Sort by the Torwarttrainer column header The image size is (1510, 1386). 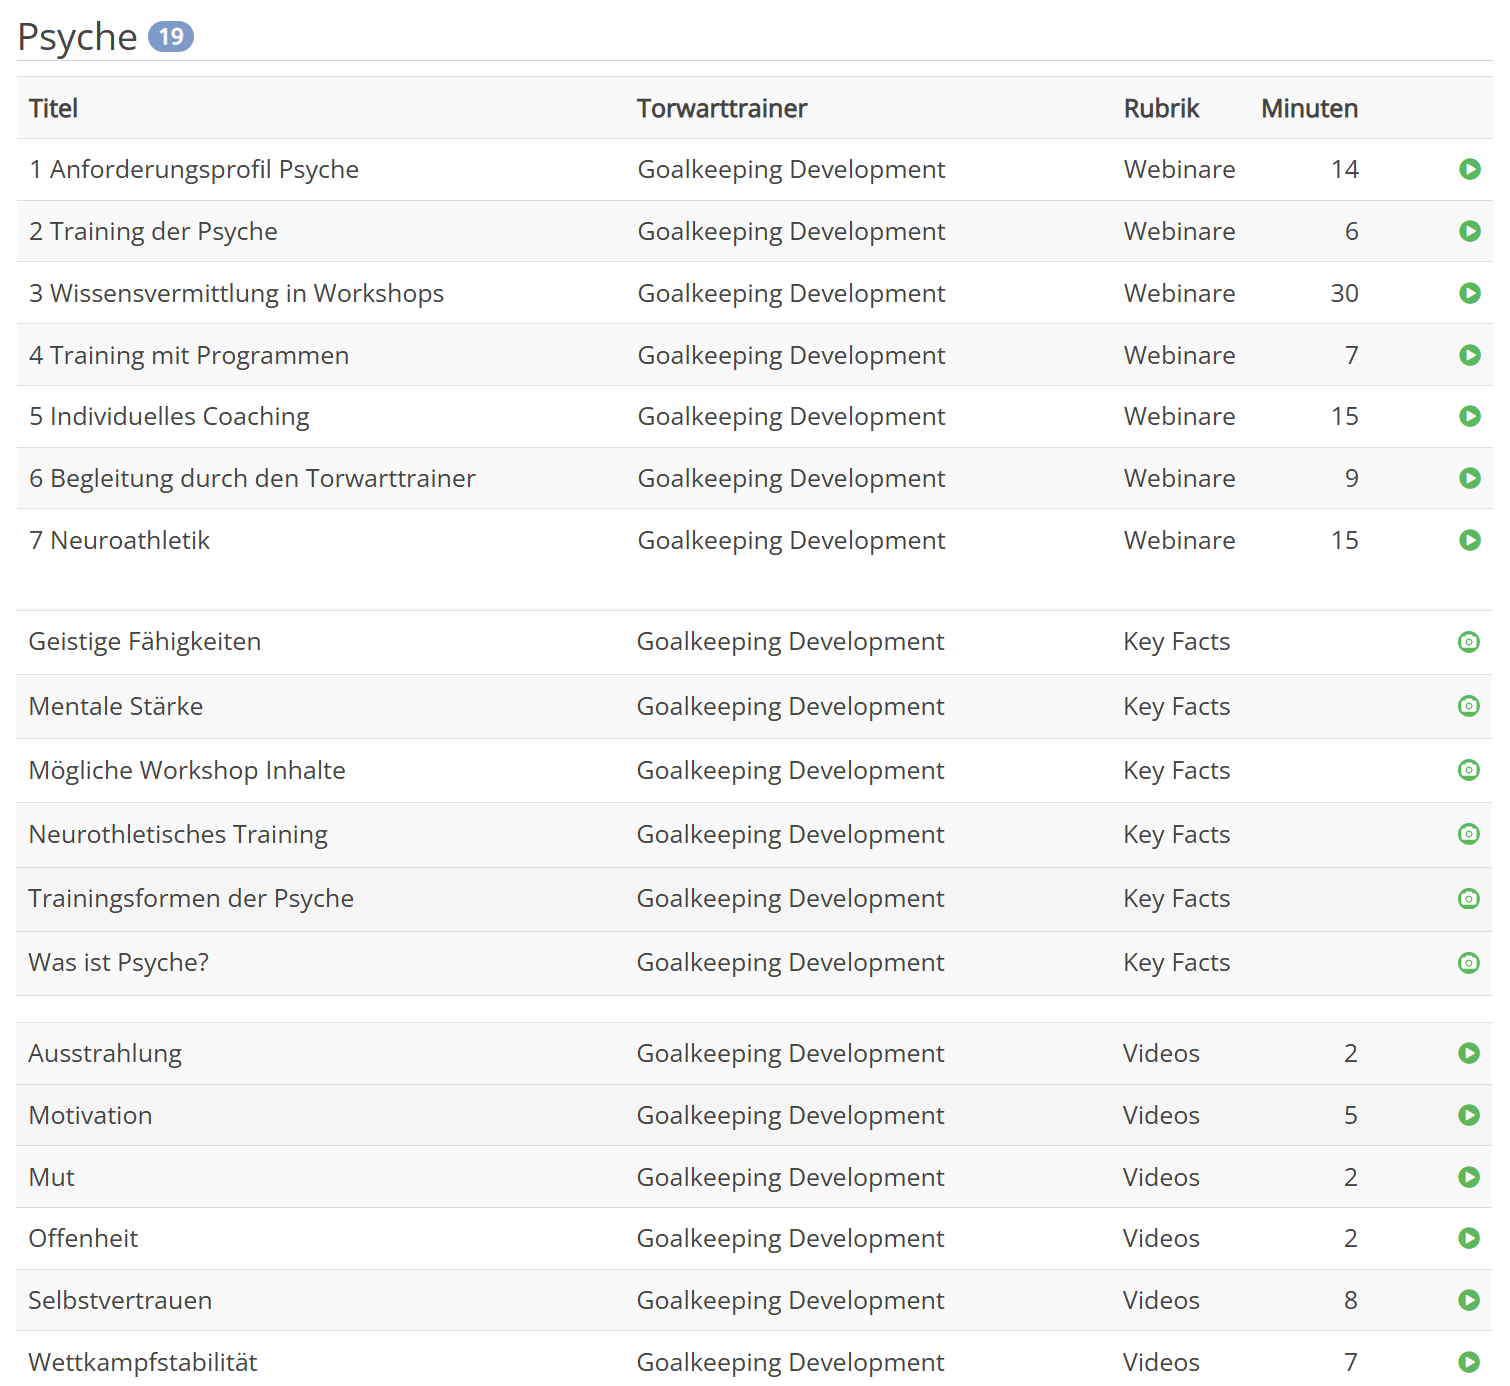[722, 108]
